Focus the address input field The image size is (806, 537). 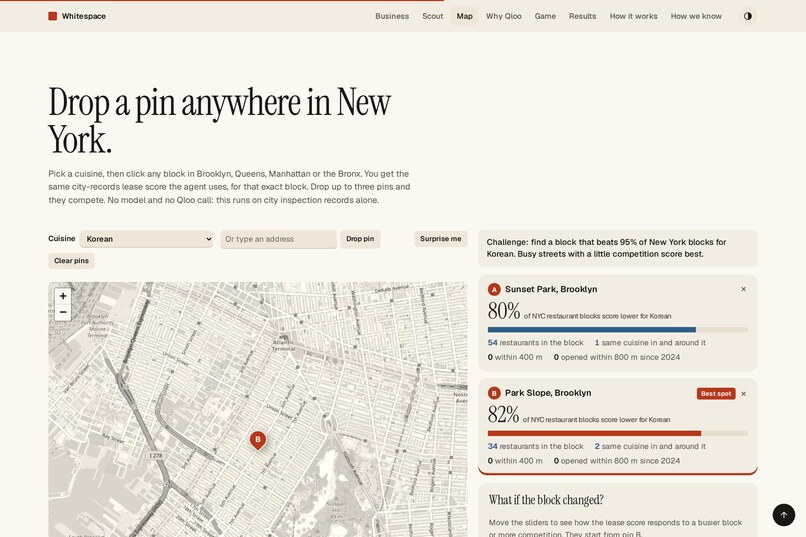pyautogui.click(x=279, y=239)
